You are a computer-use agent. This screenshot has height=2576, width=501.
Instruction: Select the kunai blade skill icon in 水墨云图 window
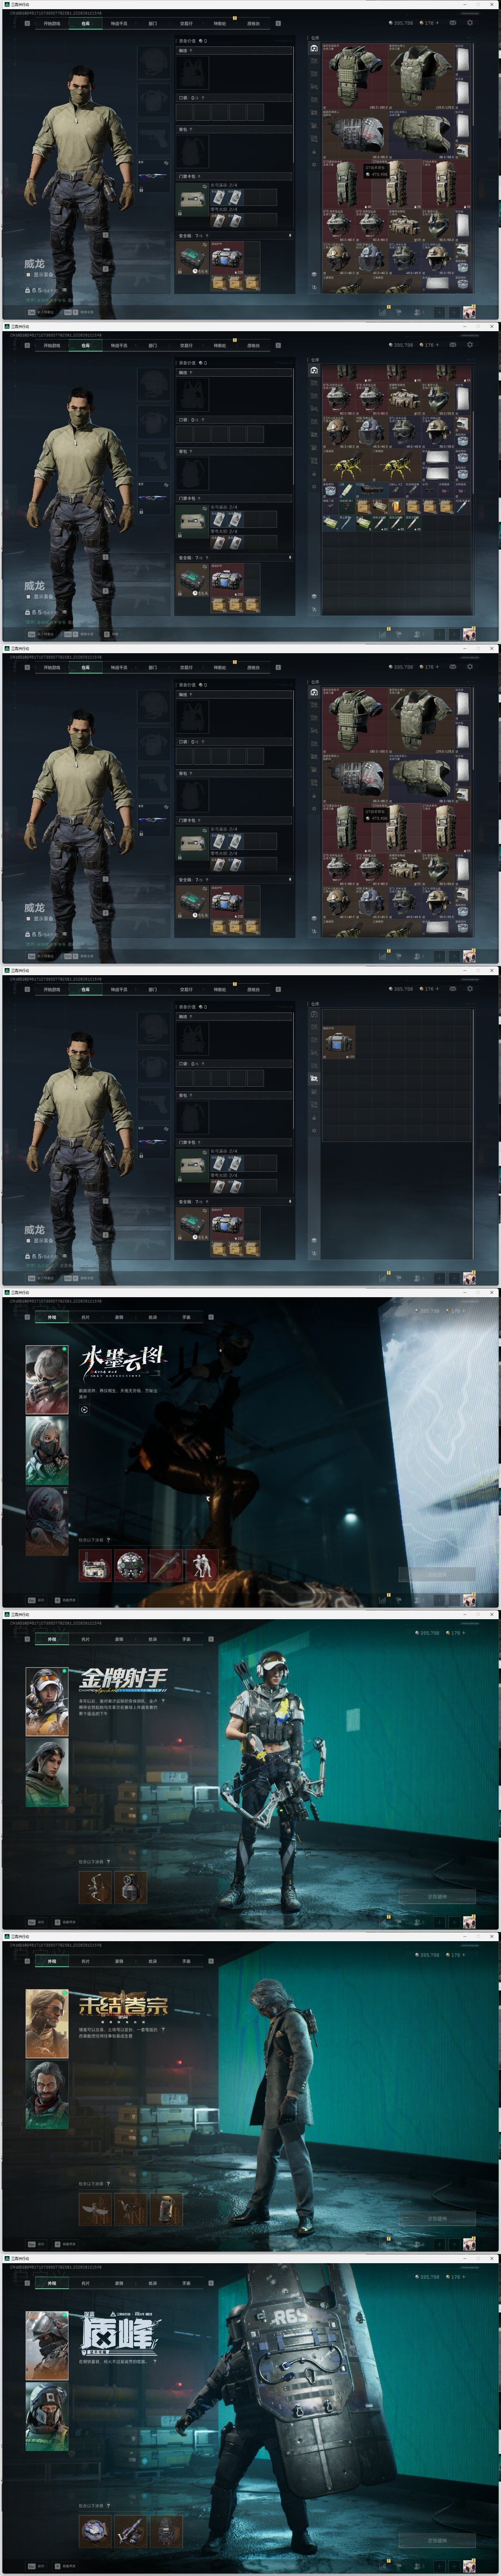[x=167, y=1565]
